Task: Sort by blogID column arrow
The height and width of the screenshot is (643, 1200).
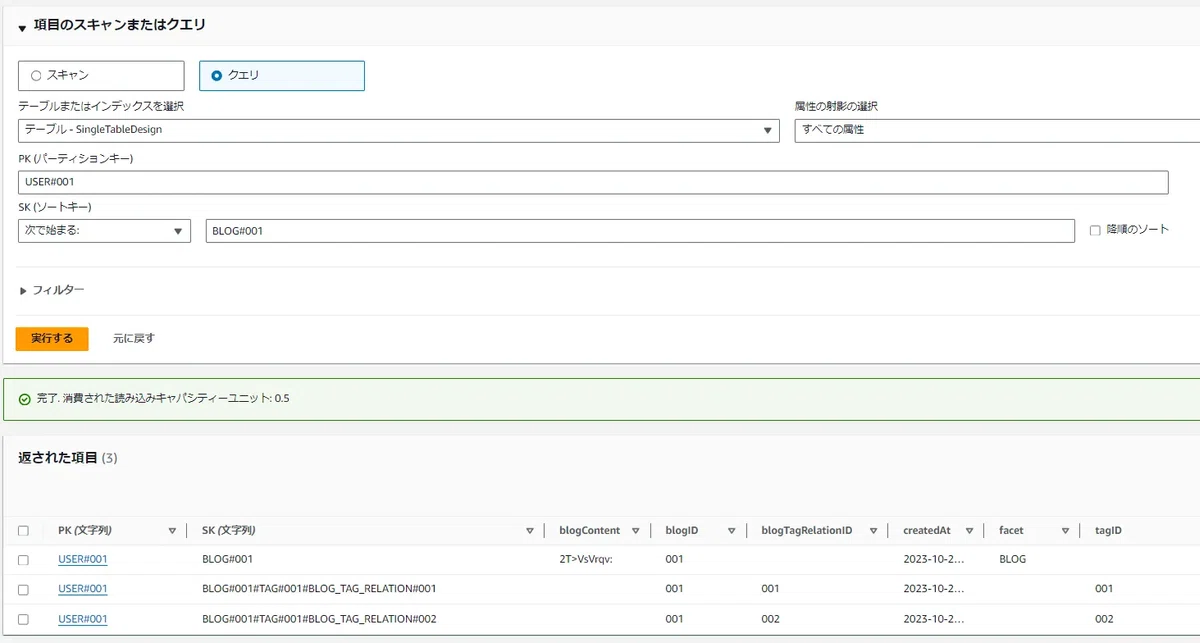Action: click(732, 531)
